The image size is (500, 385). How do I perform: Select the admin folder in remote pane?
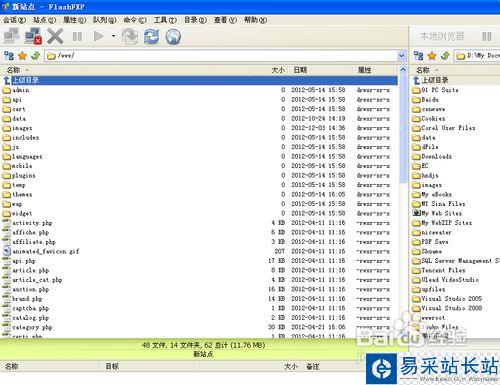click(21, 90)
